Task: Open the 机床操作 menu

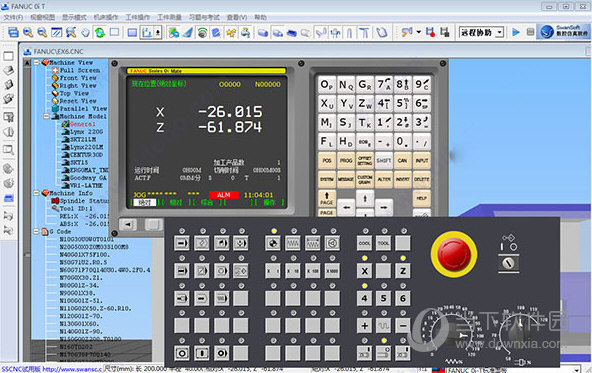Action: 106,17
